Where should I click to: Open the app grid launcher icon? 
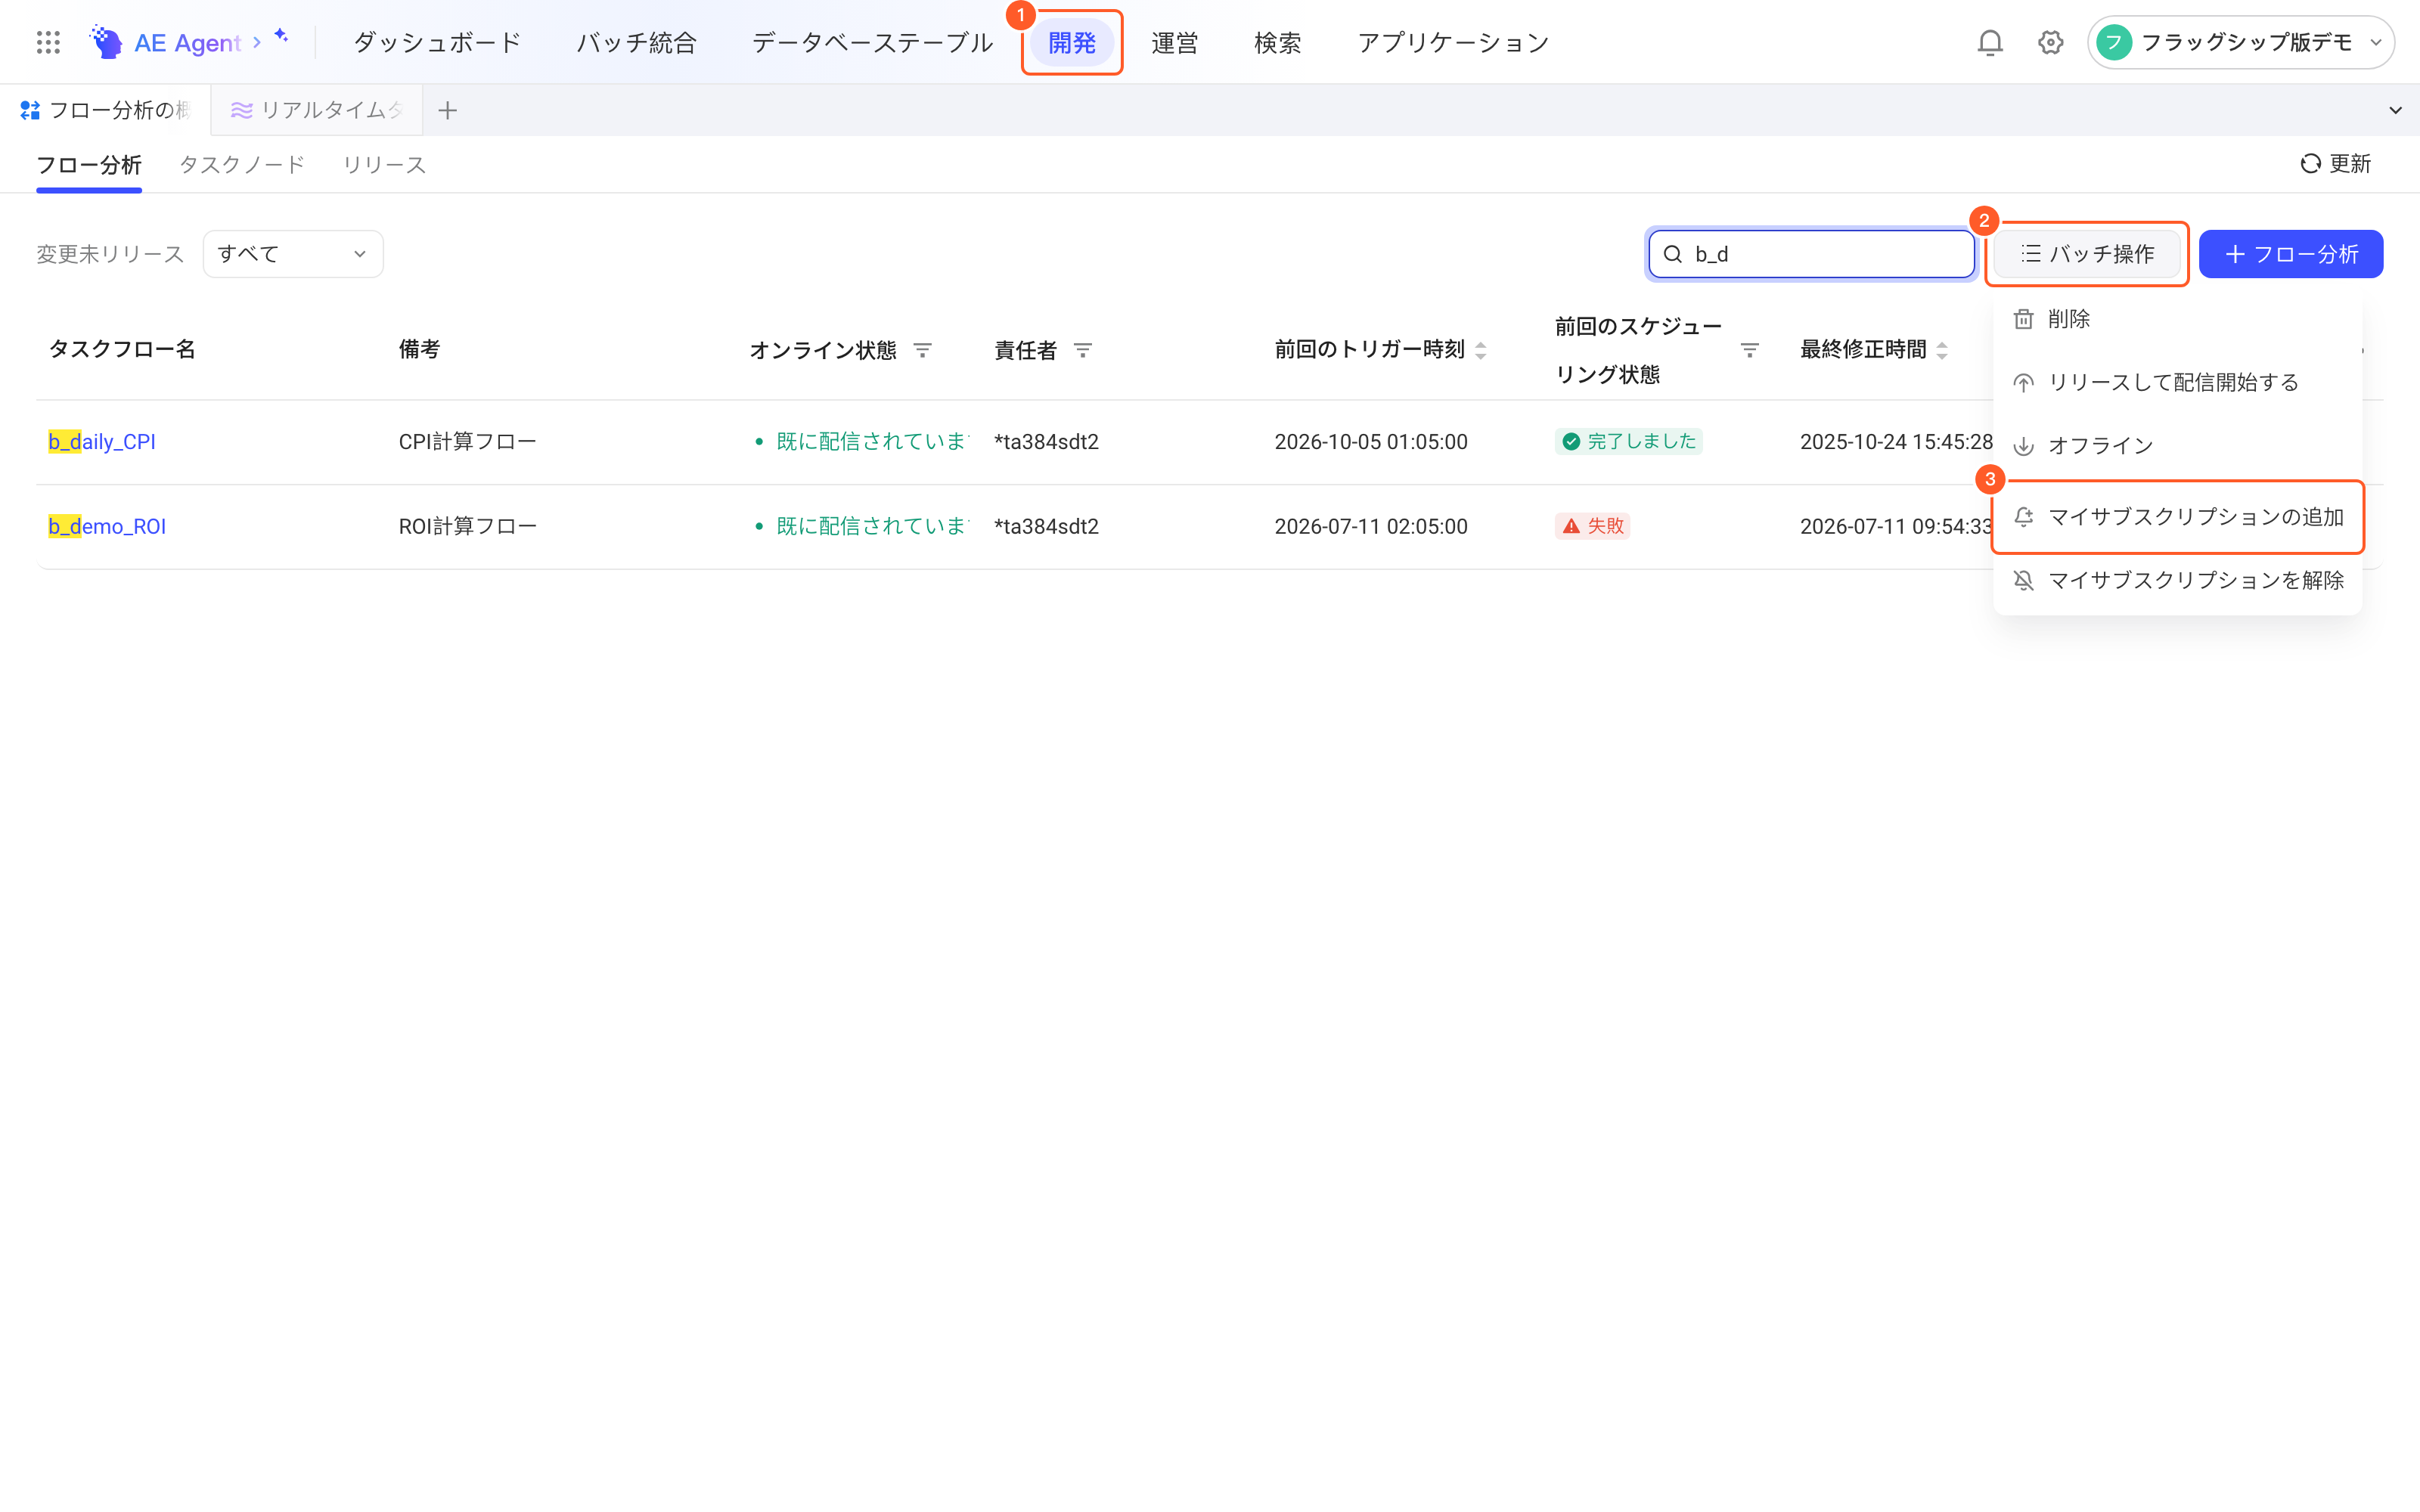(48, 42)
